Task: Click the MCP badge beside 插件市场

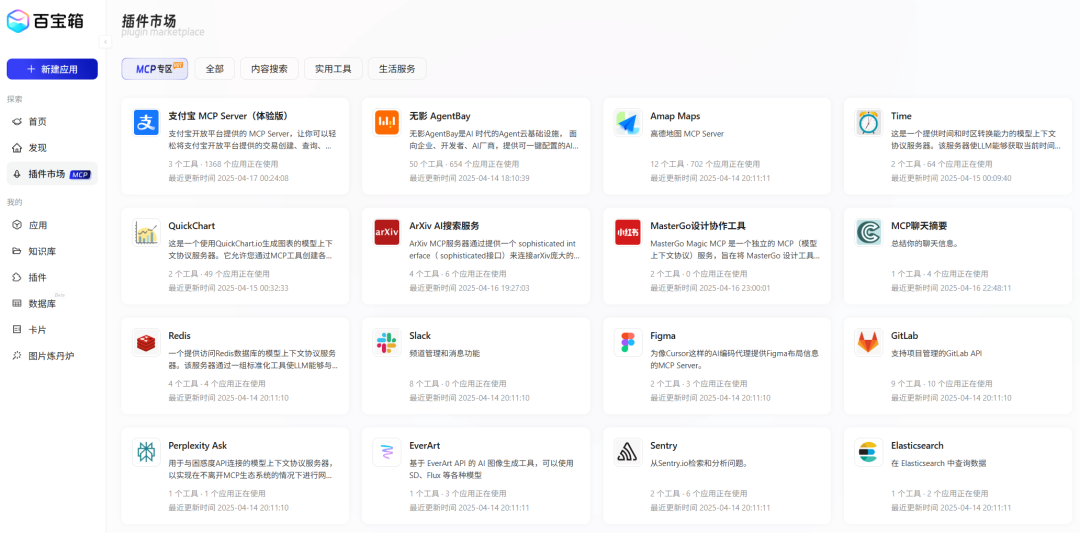Action: tap(81, 174)
